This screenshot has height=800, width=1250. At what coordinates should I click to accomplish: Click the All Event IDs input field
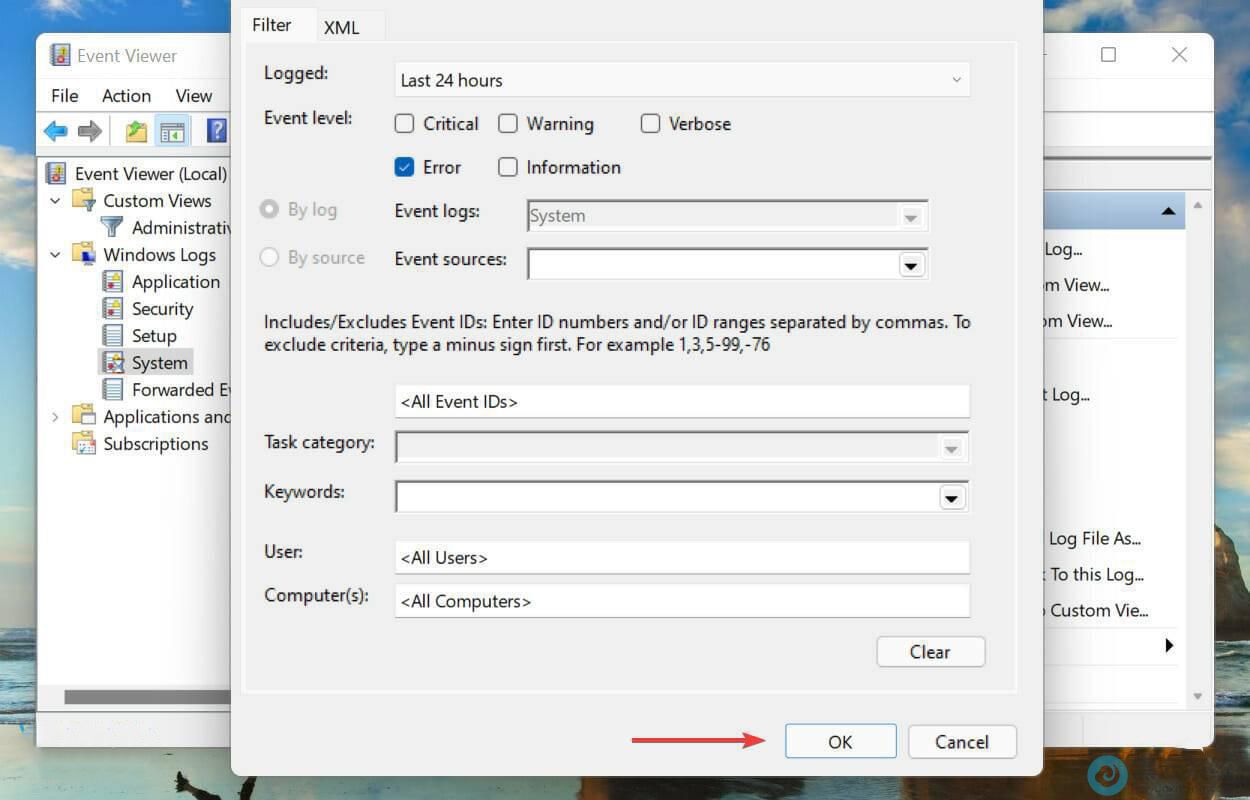pyautogui.click(x=682, y=402)
